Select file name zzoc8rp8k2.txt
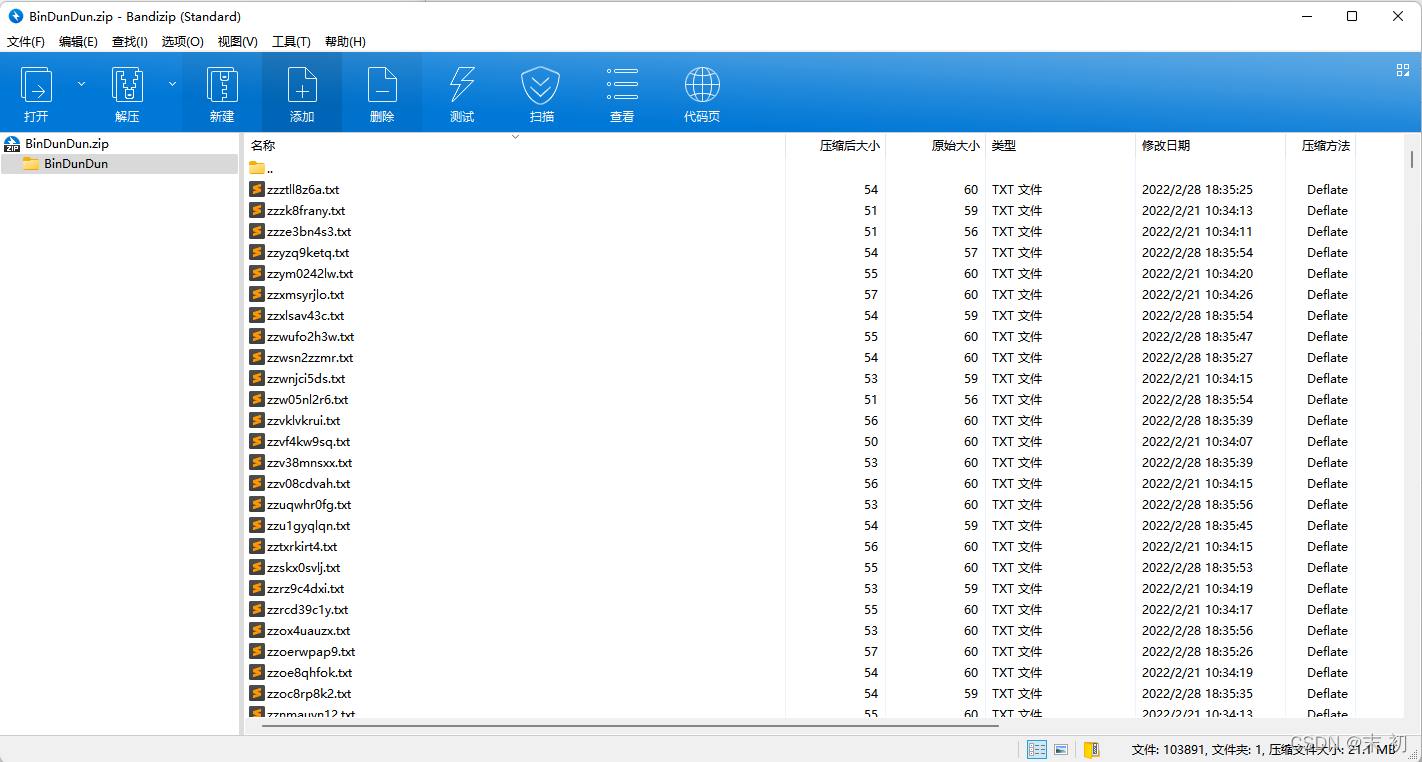The height and width of the screenshot is (762, 1422). [x=309, y=694]
